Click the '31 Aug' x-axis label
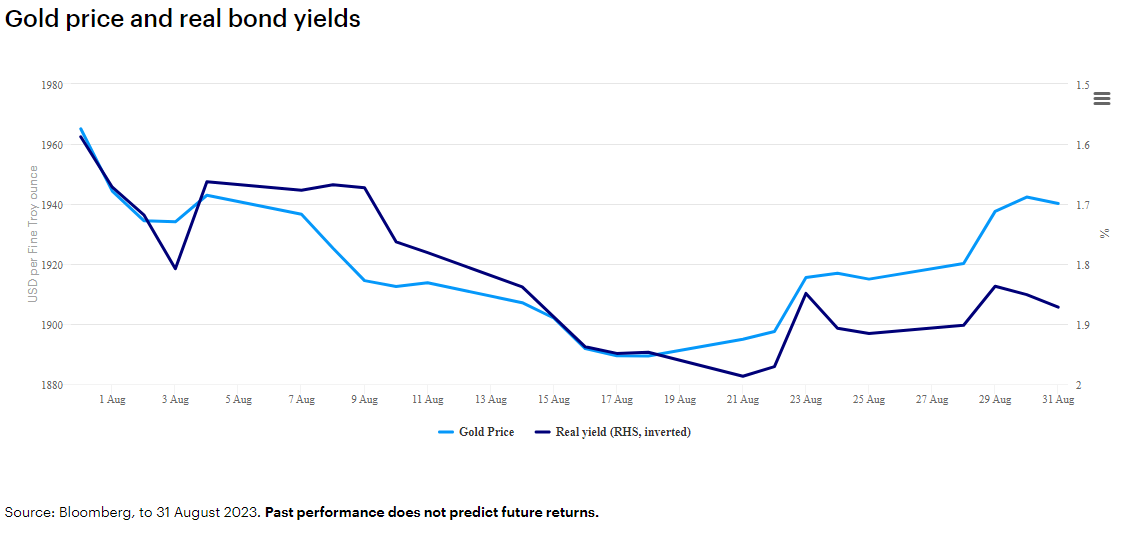This screenshot has width=1135, height=535. (x=1058, y=400)
